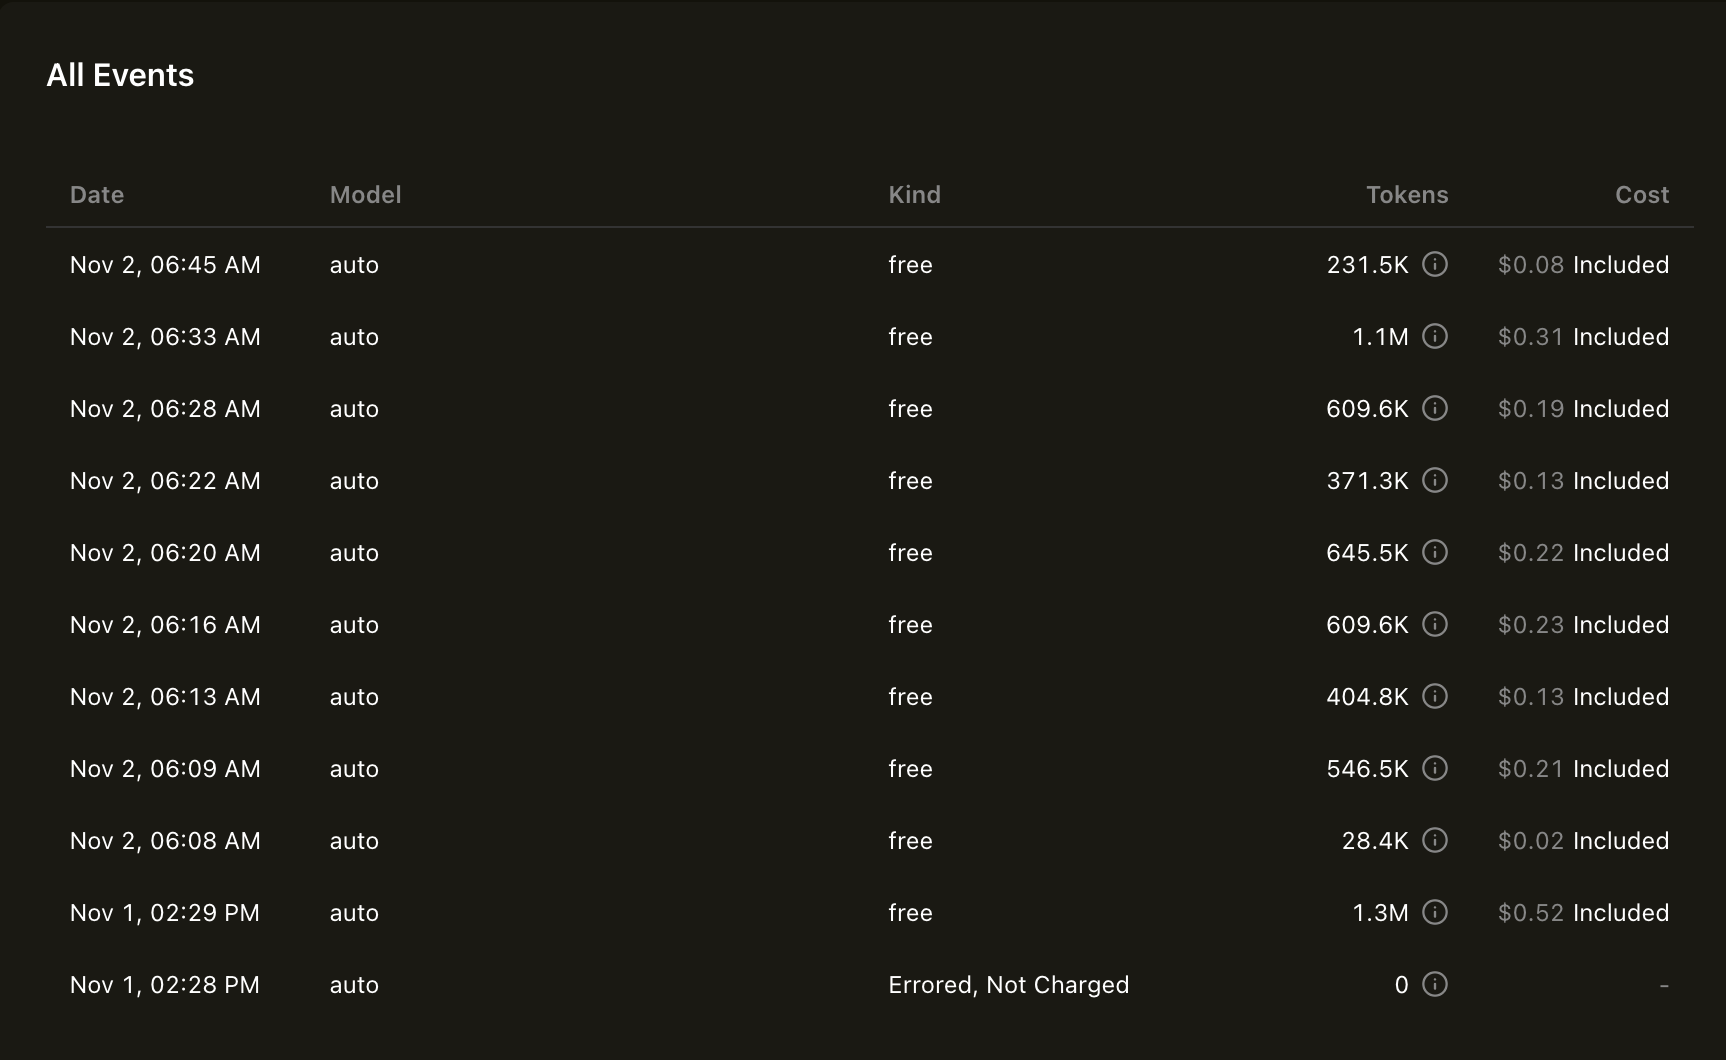
Task: Click info icon next to 645.5K
Action: coord(1435,552)
